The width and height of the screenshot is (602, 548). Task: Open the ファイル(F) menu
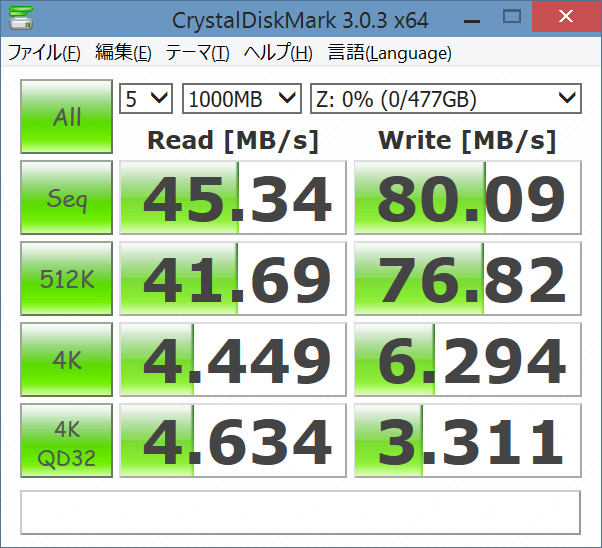coord(44,53)
